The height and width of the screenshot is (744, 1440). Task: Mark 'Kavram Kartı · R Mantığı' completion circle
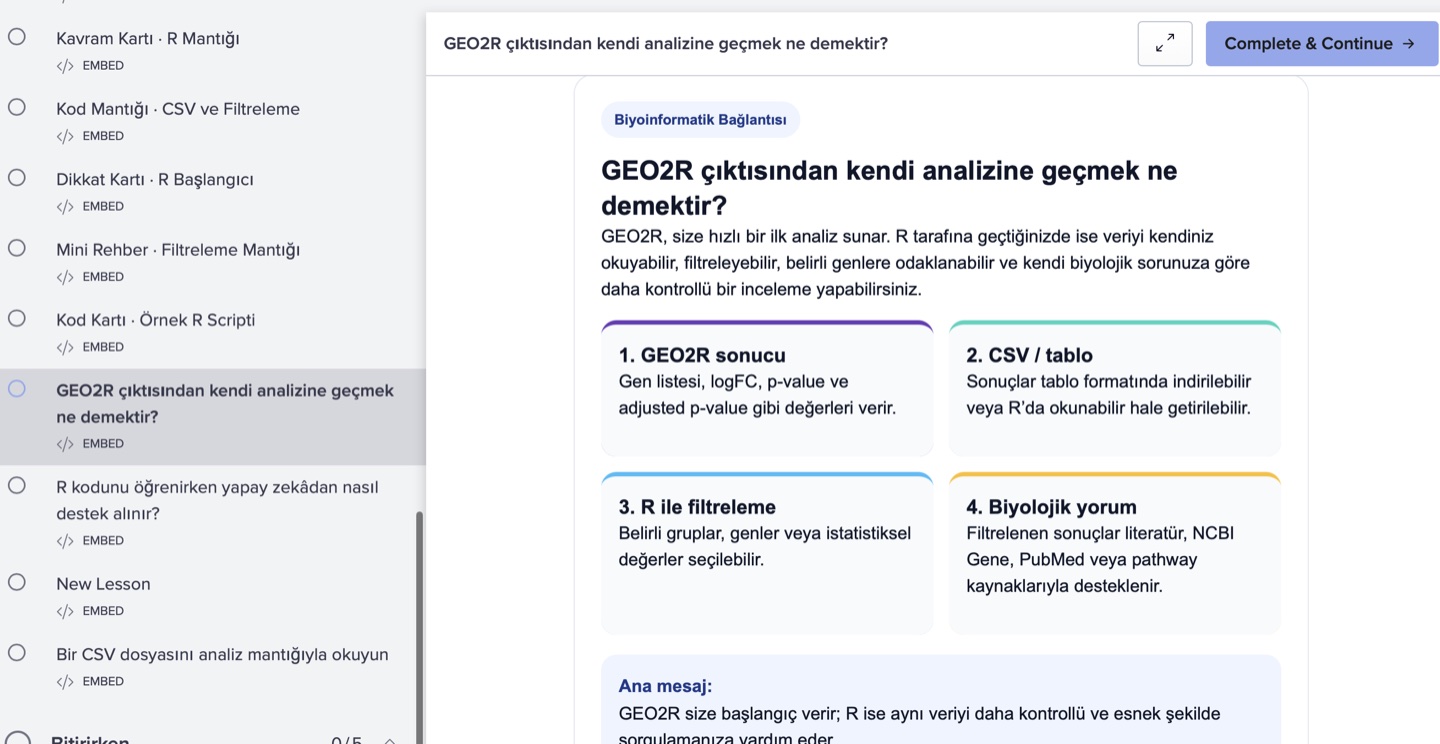(x=17, y=37)
